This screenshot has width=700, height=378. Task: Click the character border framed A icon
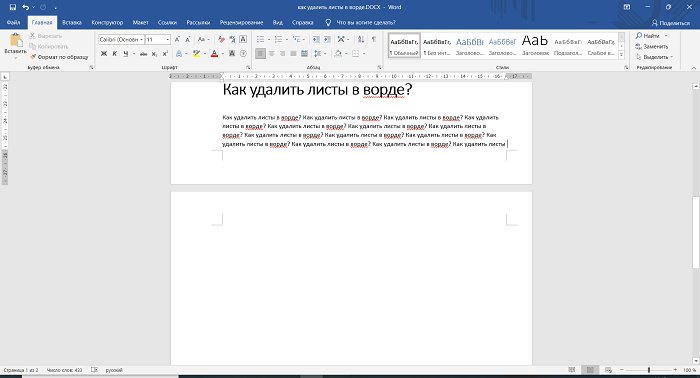[x=243, y=40]
